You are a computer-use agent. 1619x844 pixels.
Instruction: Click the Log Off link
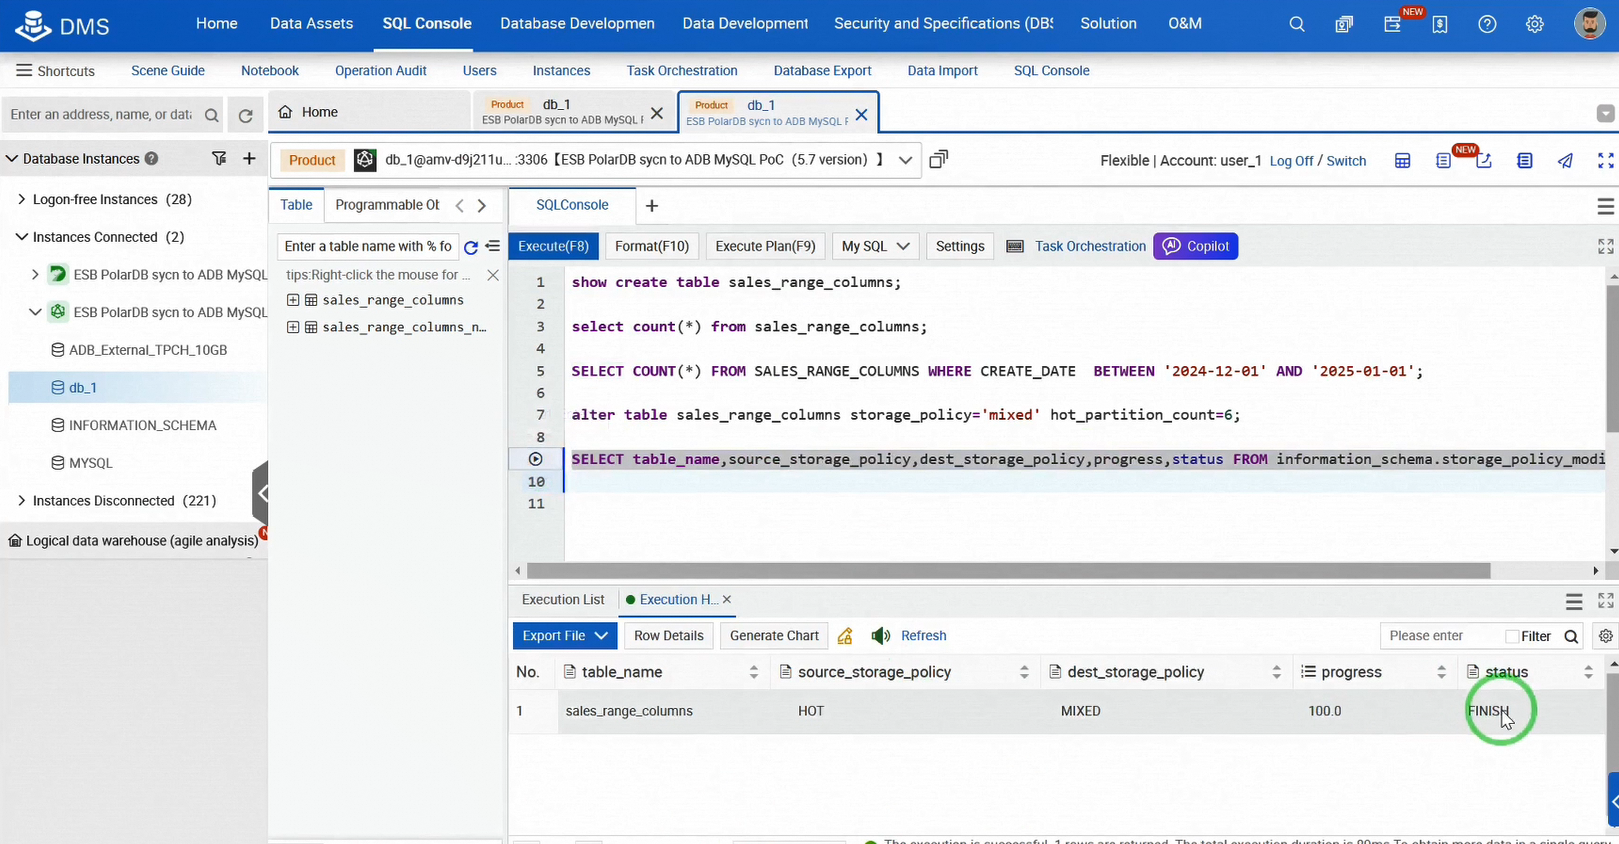pos(1291,161)
